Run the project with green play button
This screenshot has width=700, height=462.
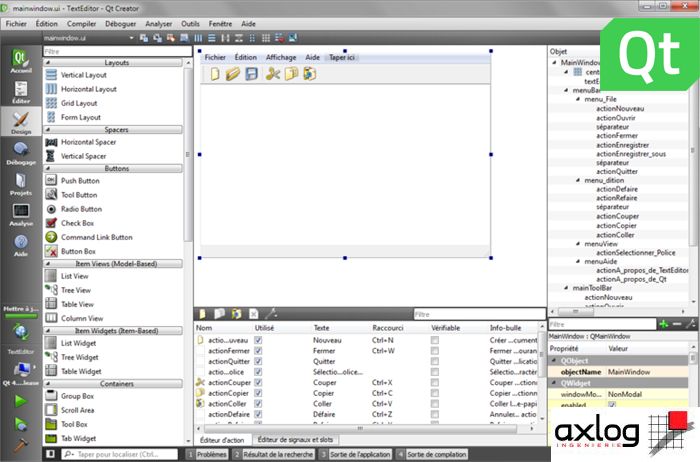20,401
